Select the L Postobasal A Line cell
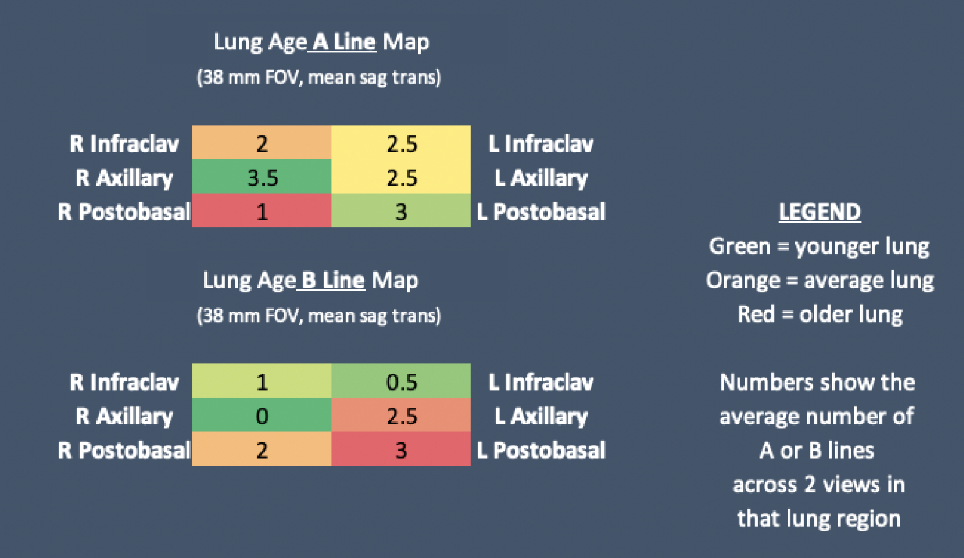Screen dimensions: 964x558 click(401, 212)
